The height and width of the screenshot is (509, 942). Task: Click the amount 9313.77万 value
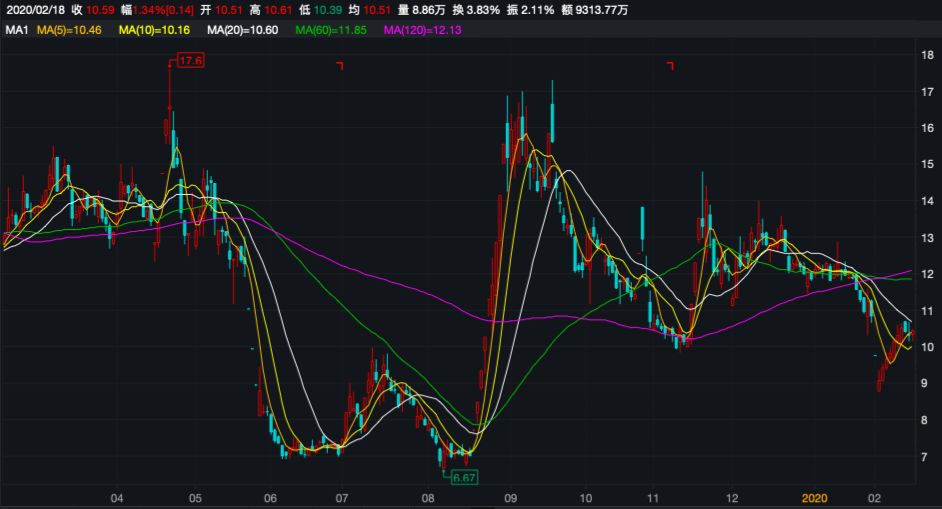(x=603, y=10)
